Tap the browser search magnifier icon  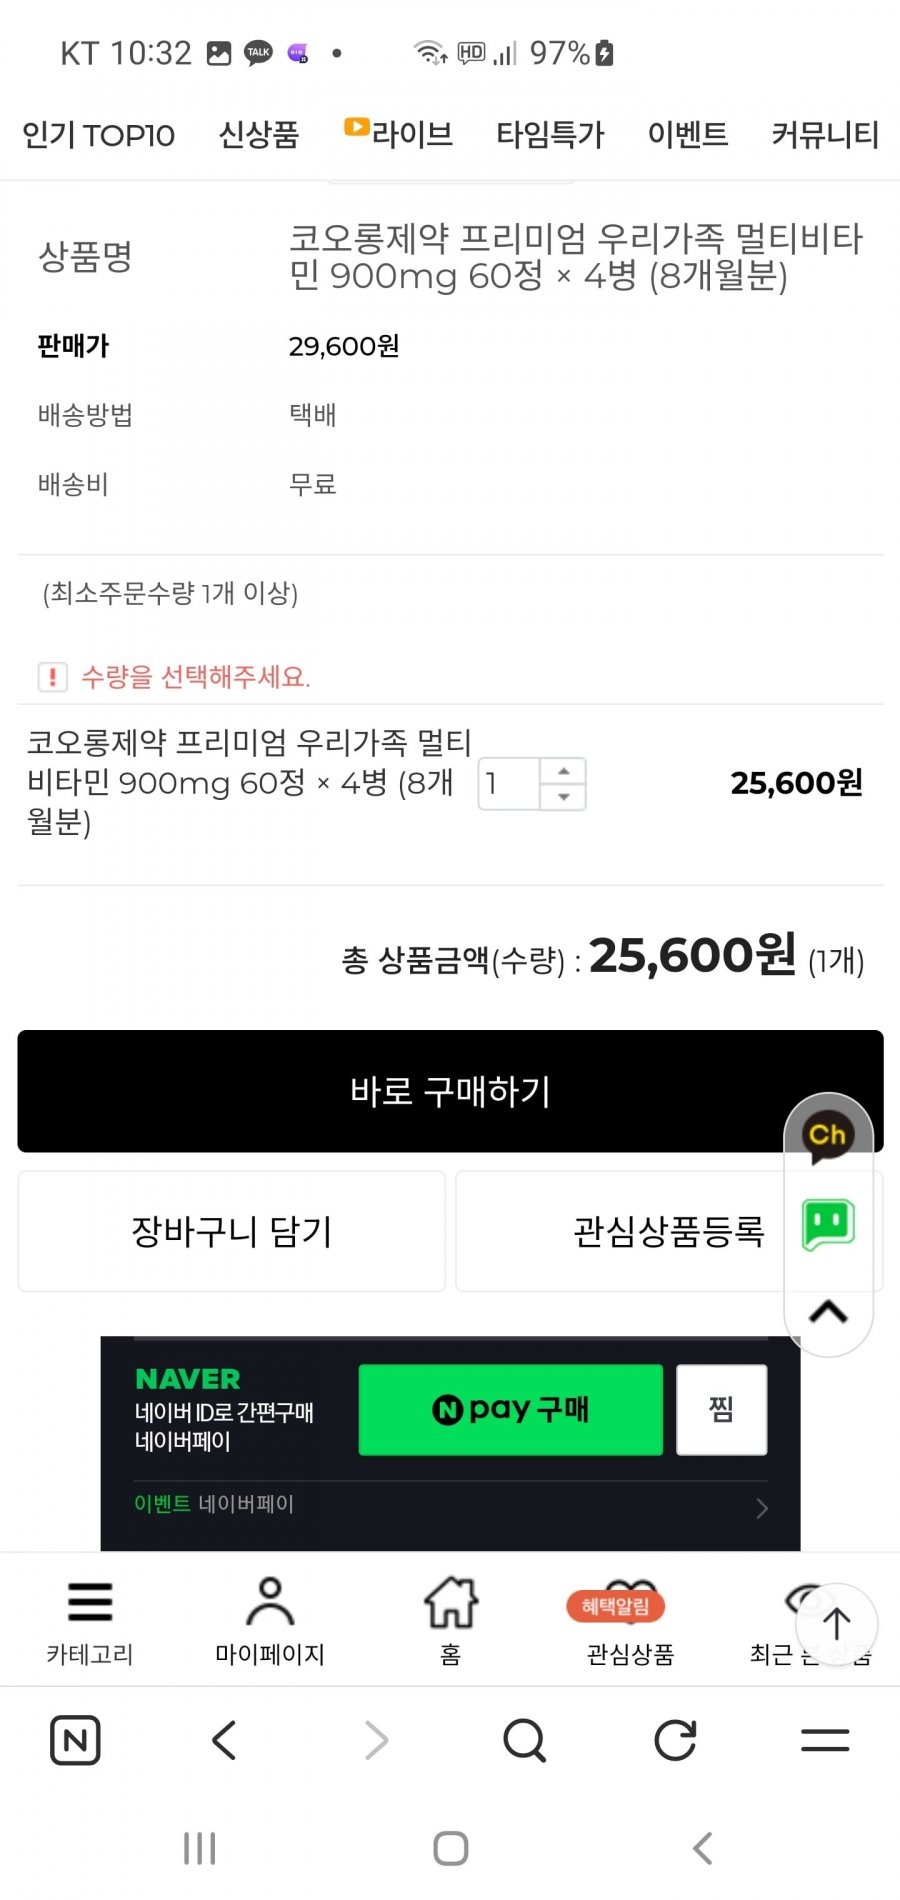pyautogui.click(x=525, y=1741)
